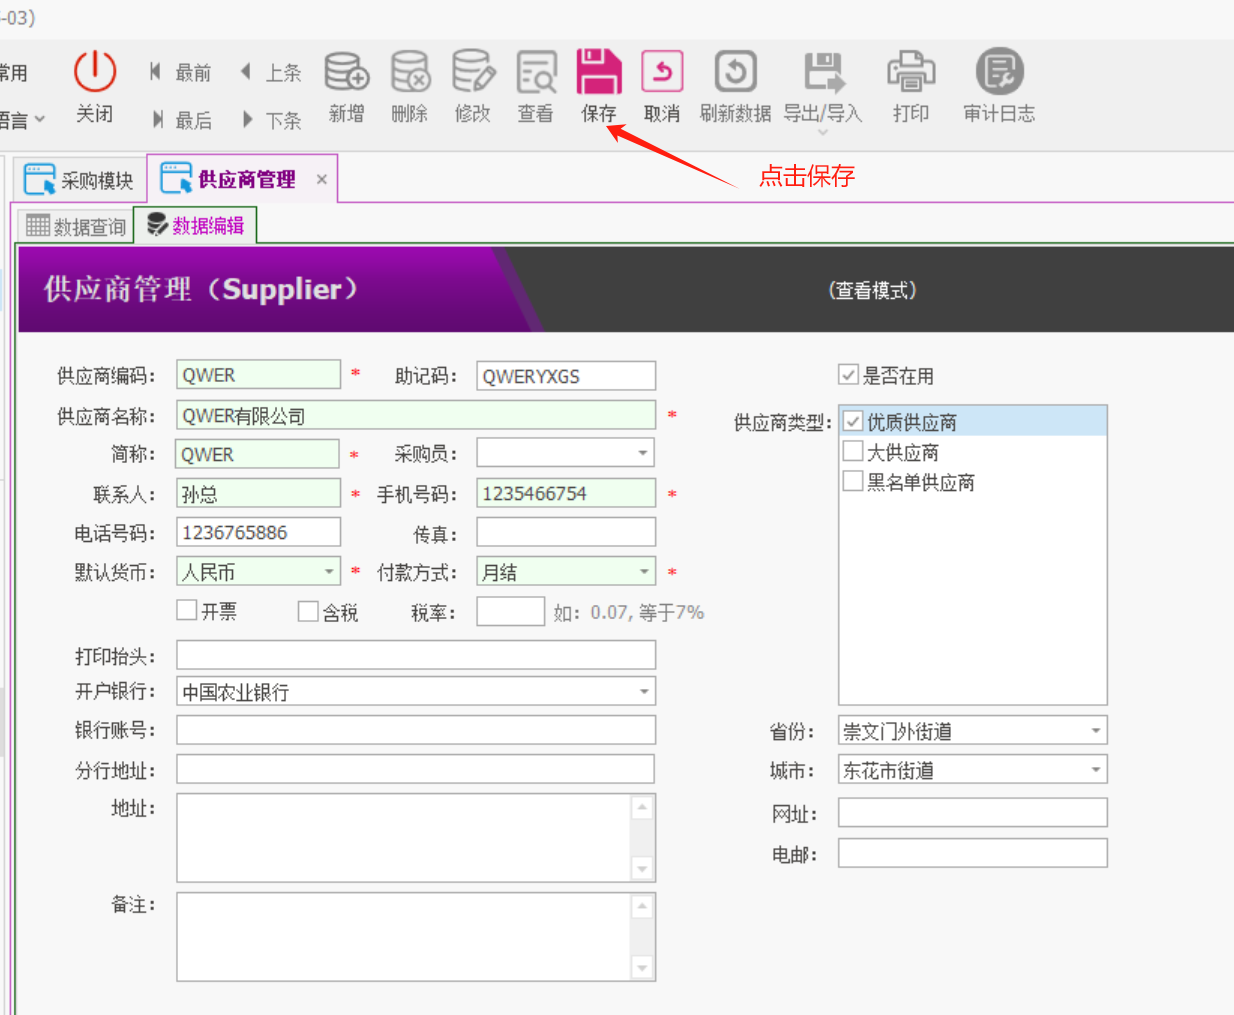This screenshot has height=1015, width=1234.
Task: Click the 新增 add record icon
Action: click(x=347, y=72)
